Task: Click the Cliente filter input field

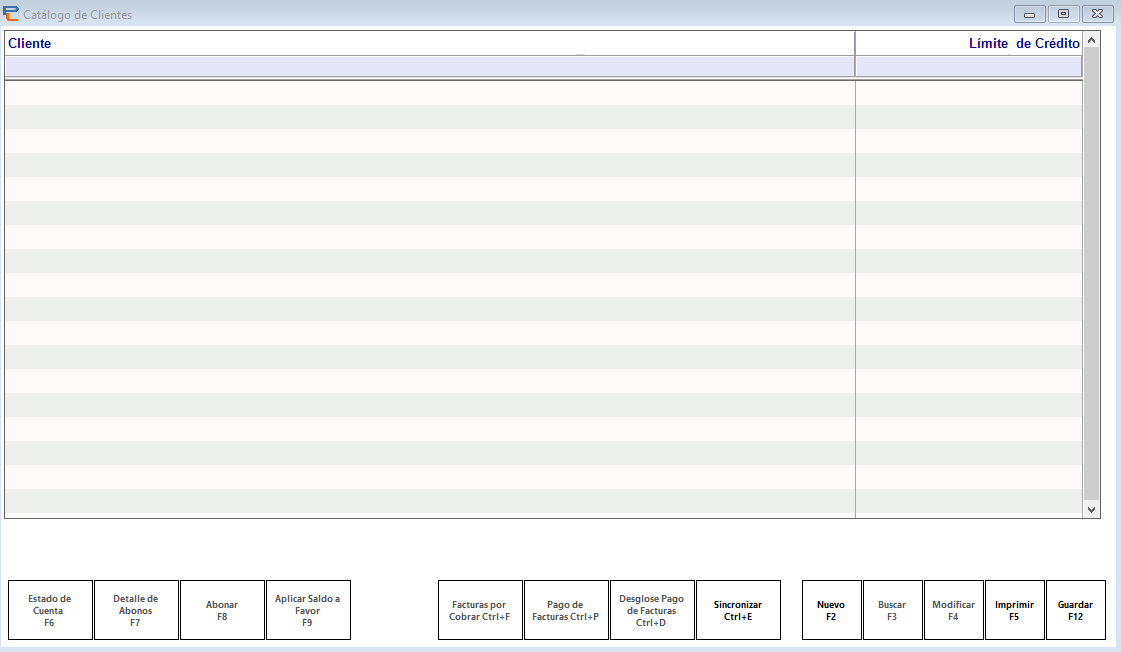Action: (430, 66)
